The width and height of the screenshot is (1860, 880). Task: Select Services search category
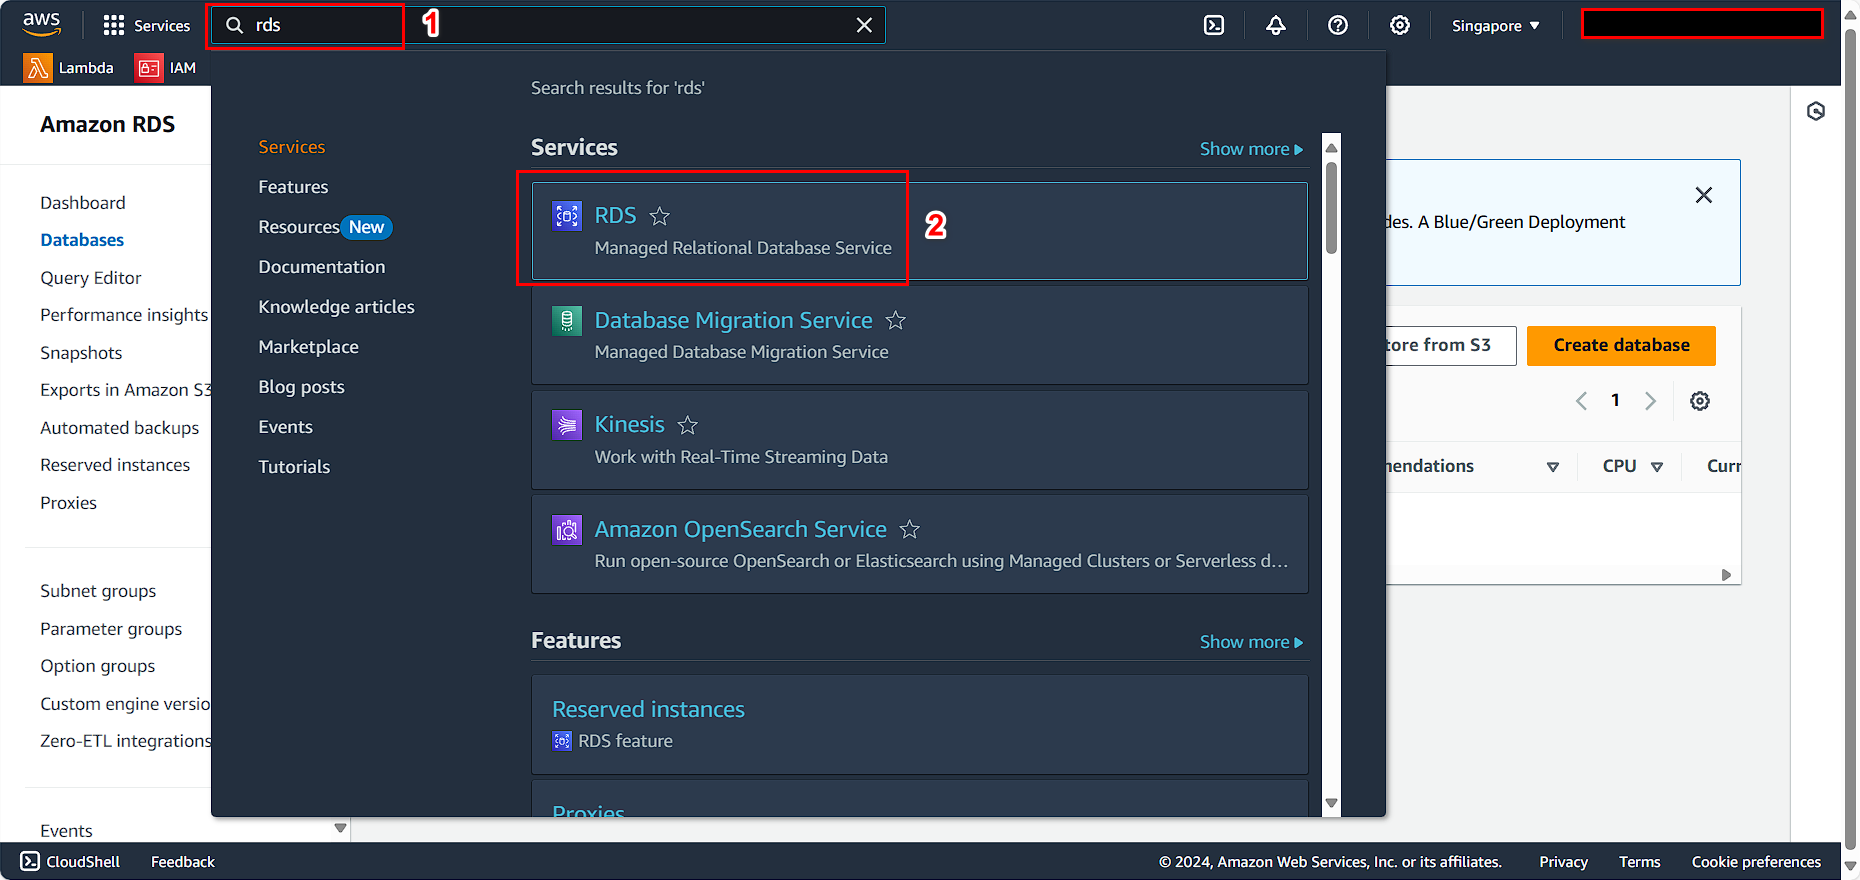pos(292,147)
